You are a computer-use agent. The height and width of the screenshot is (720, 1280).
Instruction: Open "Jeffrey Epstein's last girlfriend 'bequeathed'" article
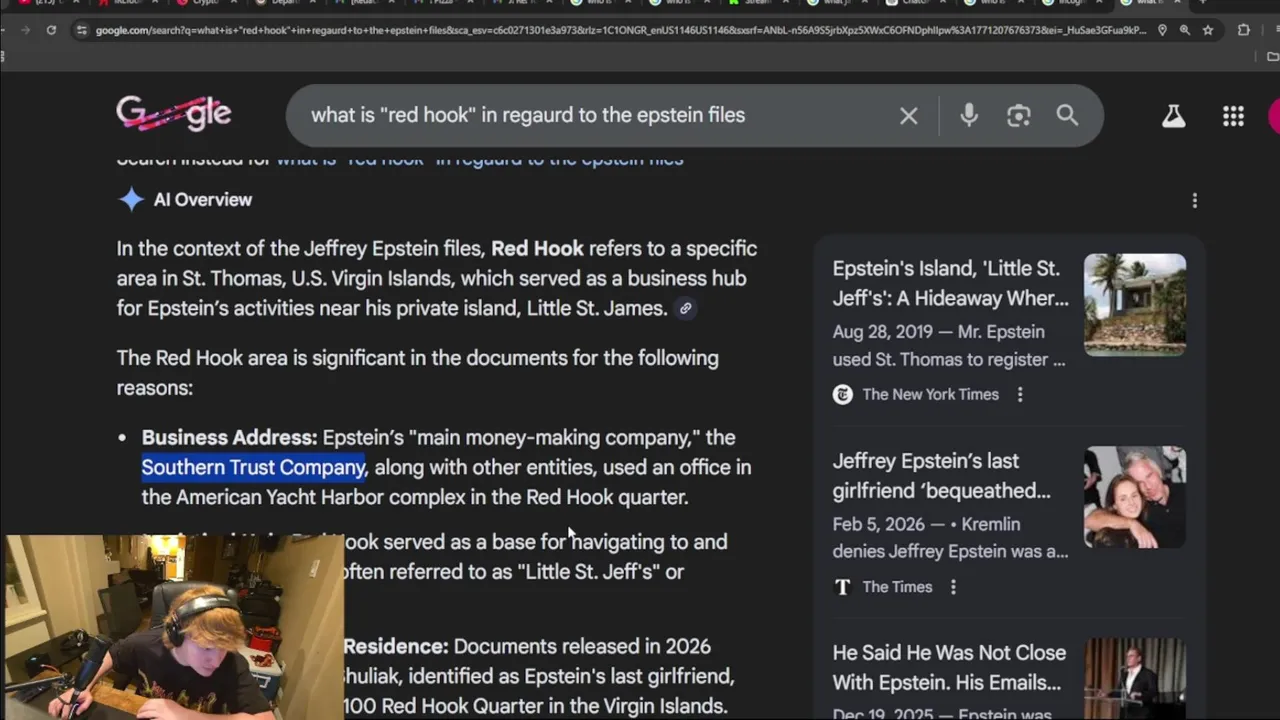point(941,476)
